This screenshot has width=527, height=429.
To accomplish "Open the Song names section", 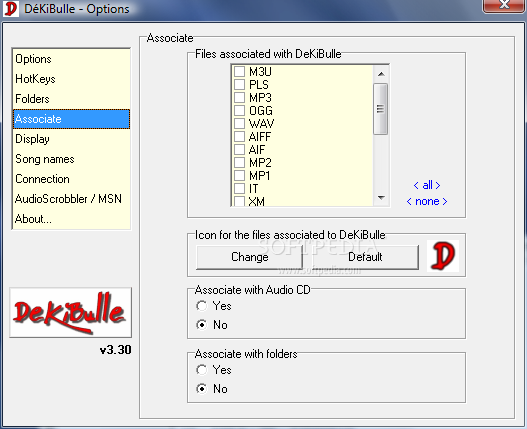I will pyautogui.click(x=71, y=159).
